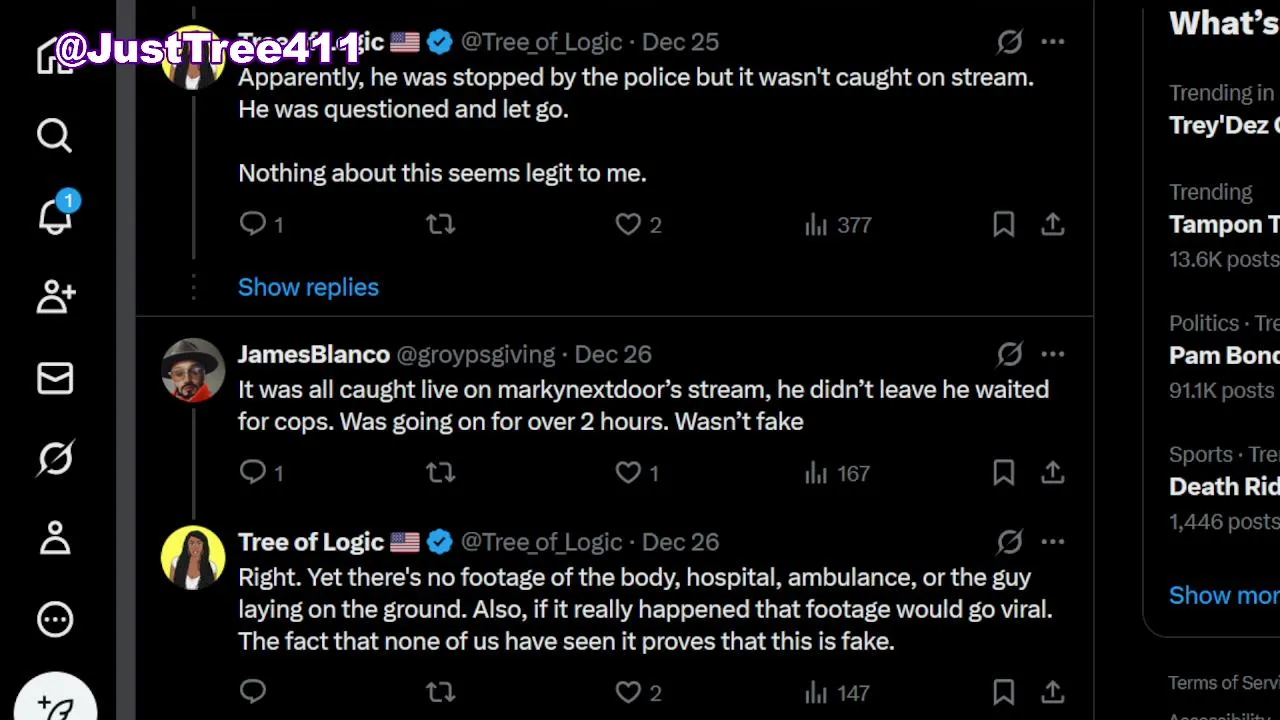The width and height of the screenshot is (1280, 720).
Task: Open Grok icon in the left sidebar
Action: [x=55, y=458]
